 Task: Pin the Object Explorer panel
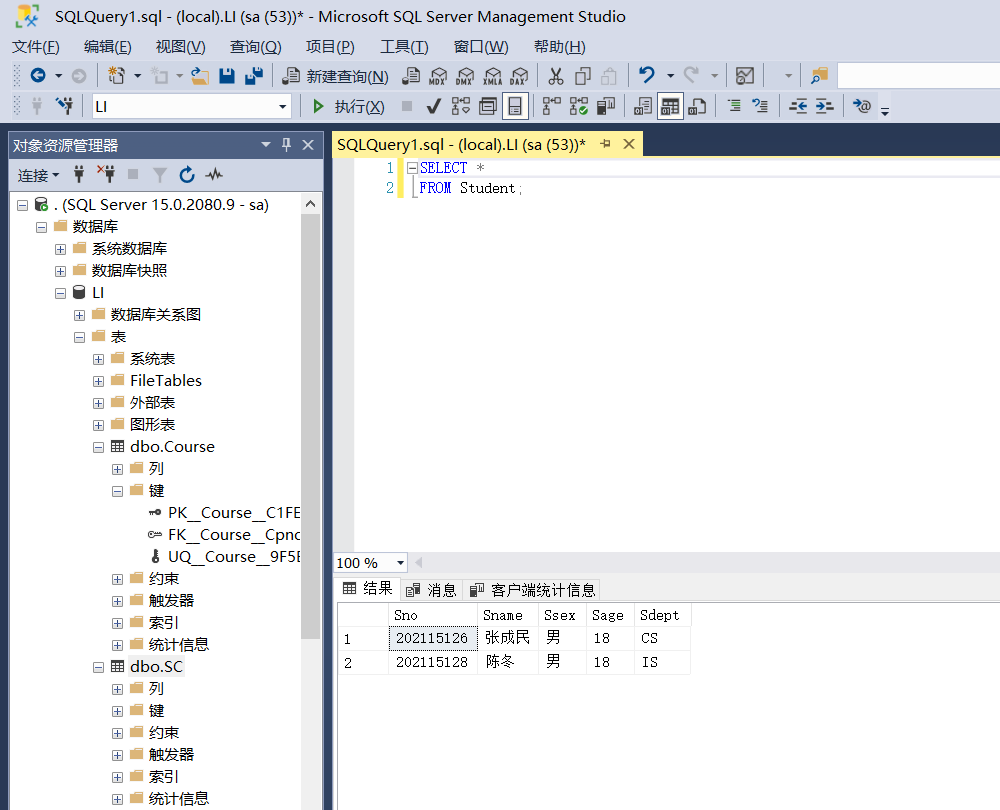[286, 144]
